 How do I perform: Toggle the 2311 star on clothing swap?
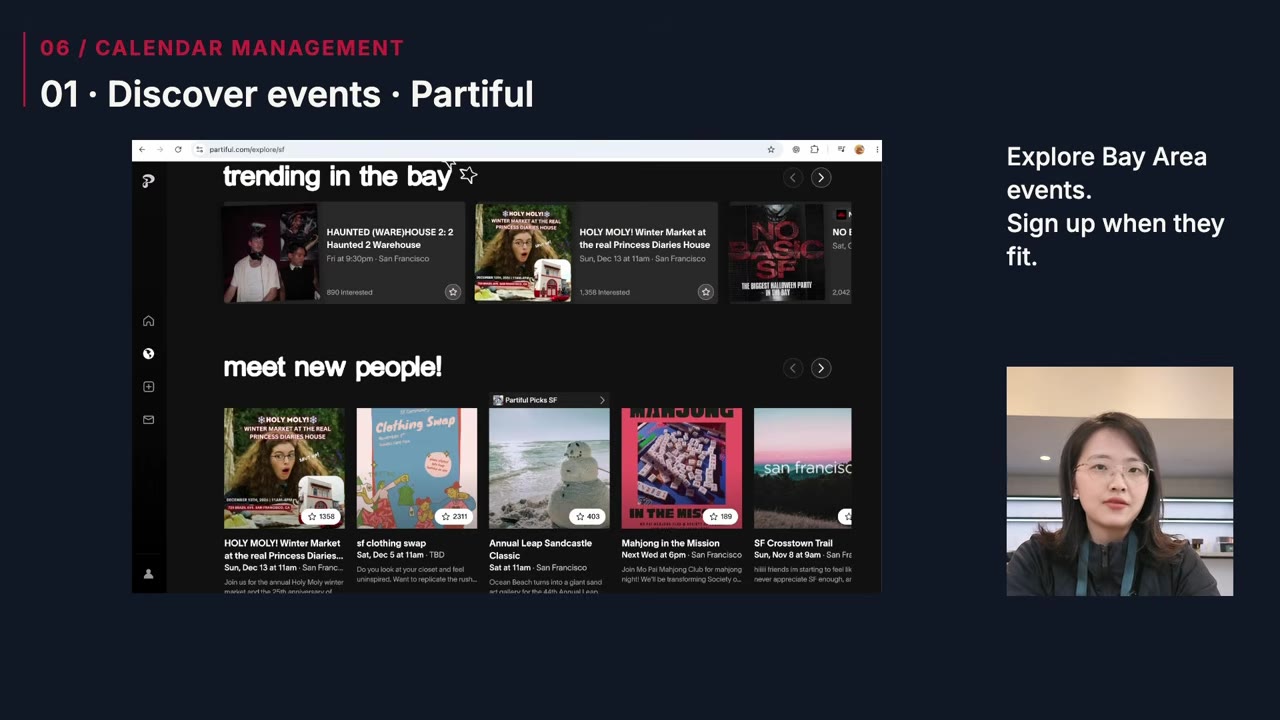[455, 517]
